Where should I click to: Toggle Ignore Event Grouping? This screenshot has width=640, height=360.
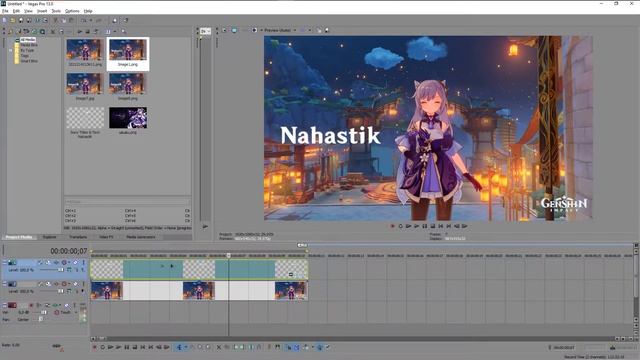(328, 347)
